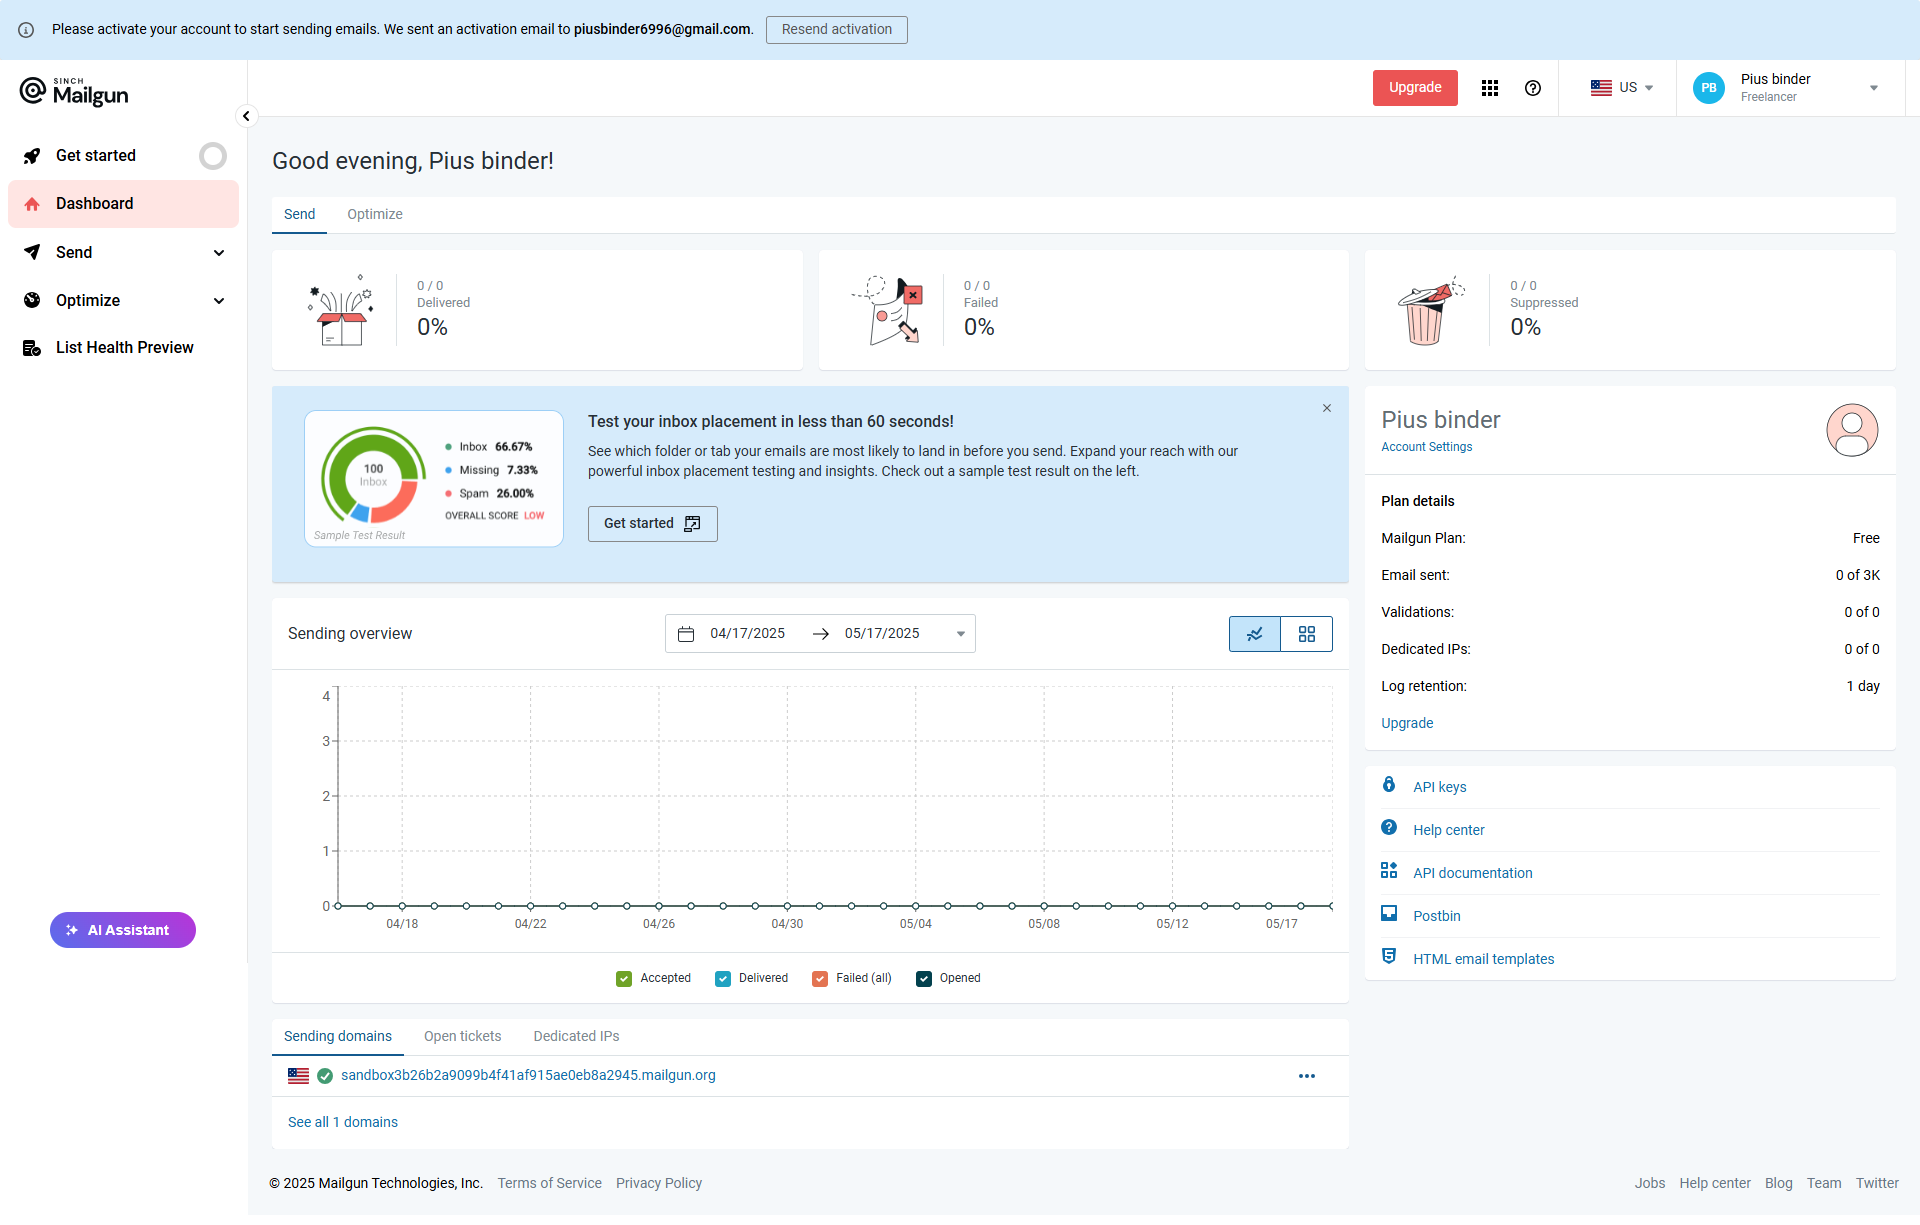The height and width of the screenshot is (1225, 1920).
Task: Open the Twitter footer link
Action: tap(1877, 1184)
